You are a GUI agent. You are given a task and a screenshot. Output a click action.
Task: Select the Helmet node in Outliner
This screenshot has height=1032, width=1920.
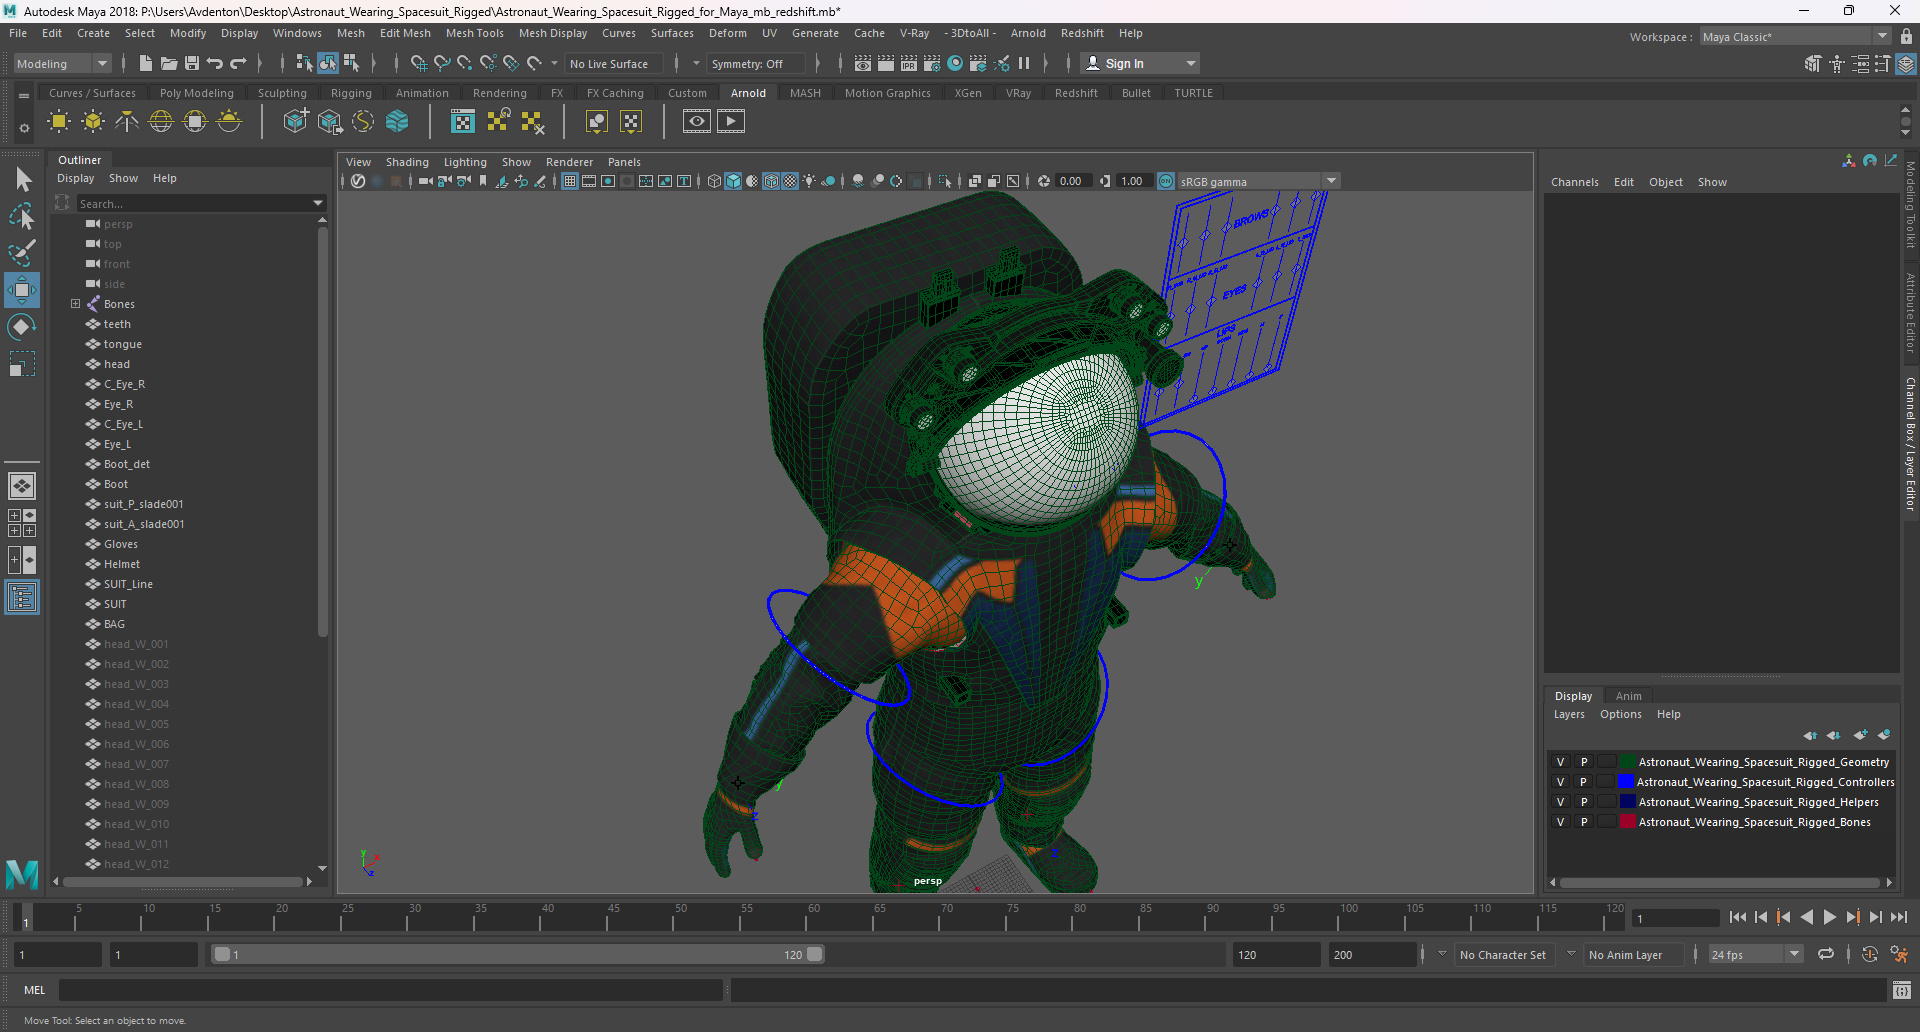(121, 564)
